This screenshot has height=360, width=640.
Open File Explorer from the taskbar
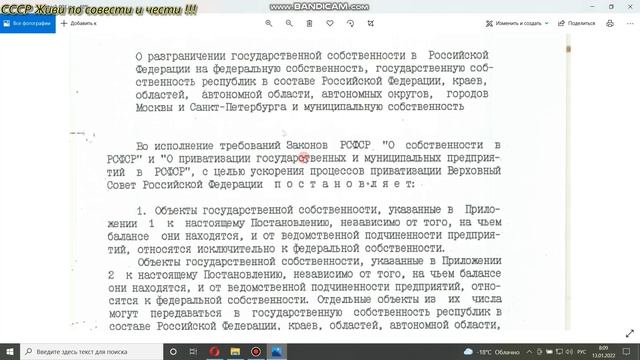click(235, 351)
